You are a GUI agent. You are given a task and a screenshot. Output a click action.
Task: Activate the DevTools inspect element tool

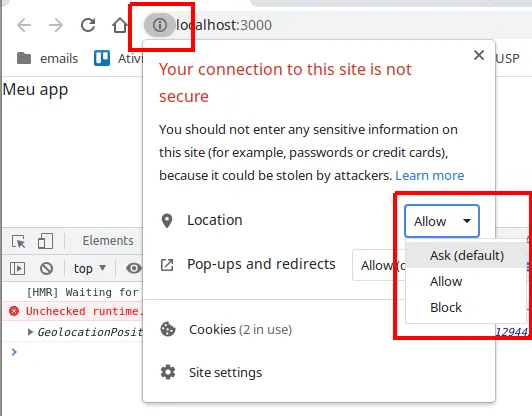18,242
